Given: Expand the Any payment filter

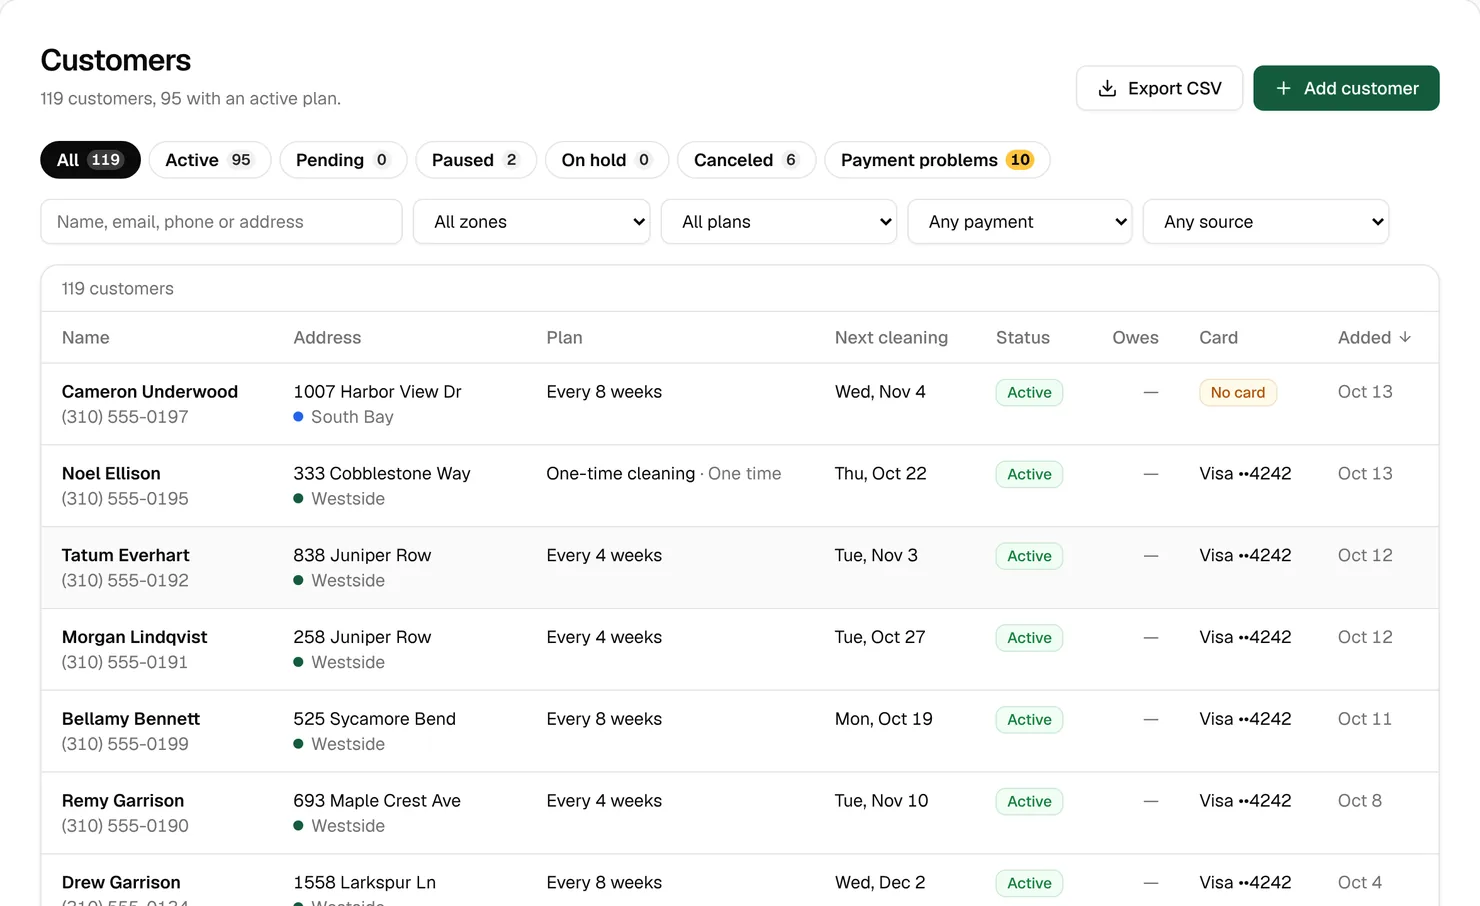Looking at the screenshot, I should (1020, 222).
